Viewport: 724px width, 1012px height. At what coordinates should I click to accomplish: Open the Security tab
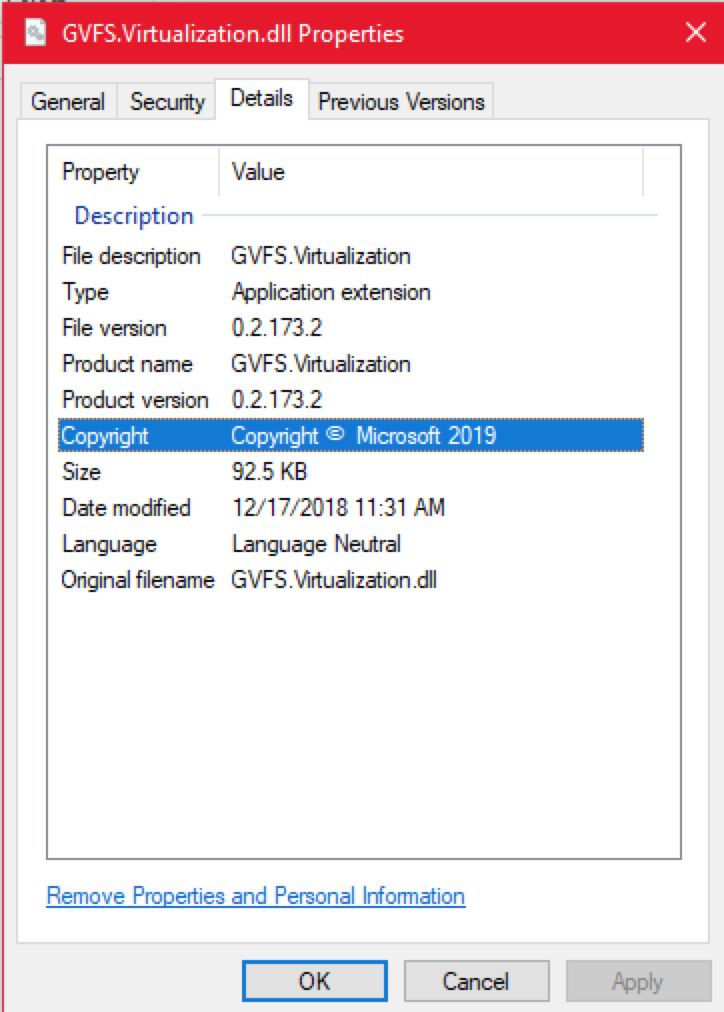pyautogui.click(x=167, y=101)
